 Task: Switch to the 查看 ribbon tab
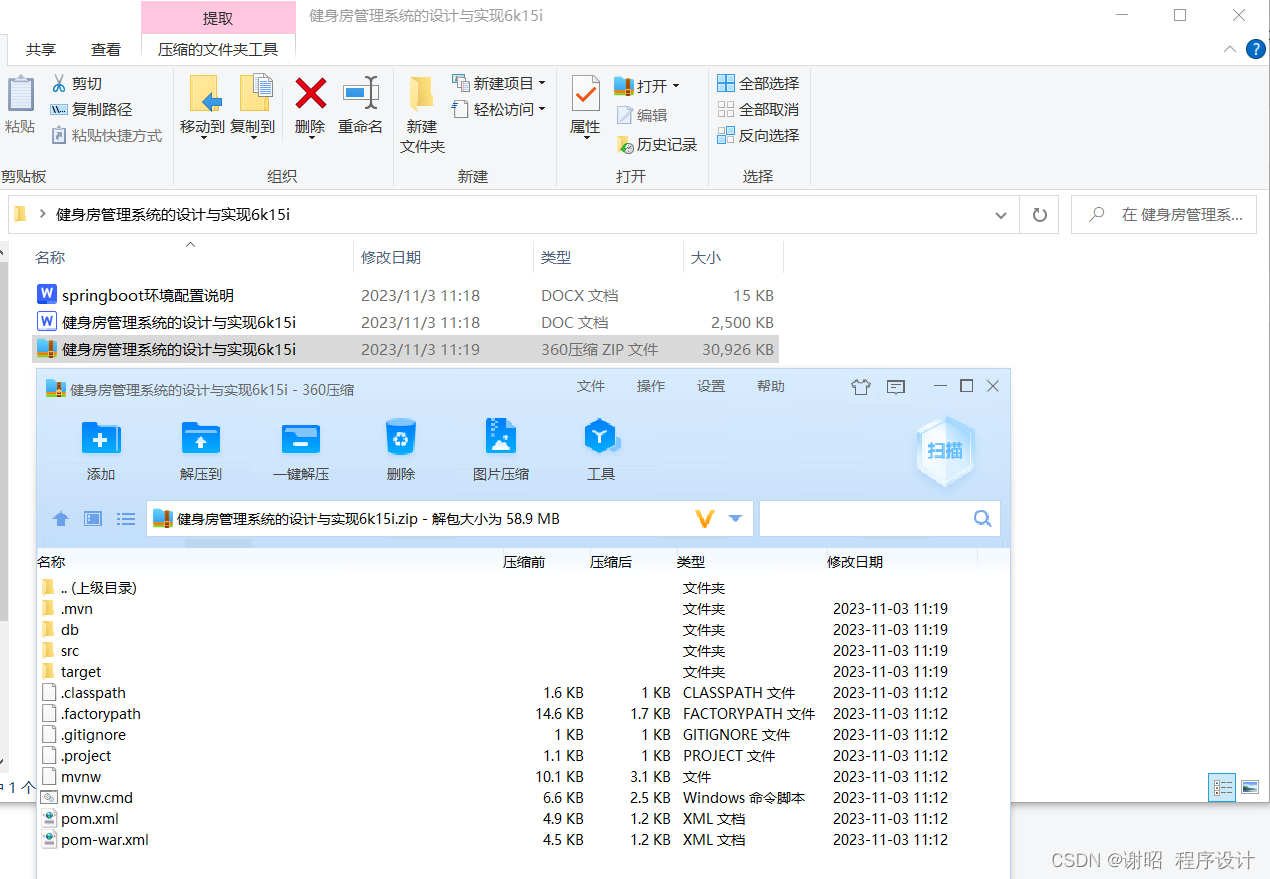click(105, 49)
